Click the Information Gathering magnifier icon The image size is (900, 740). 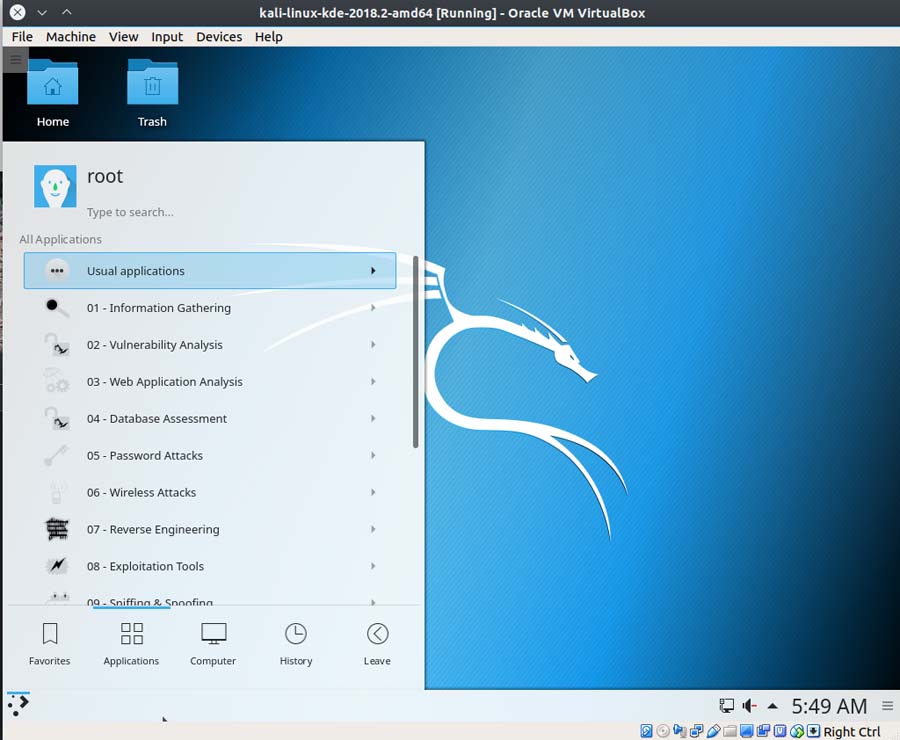pos(57,308)
